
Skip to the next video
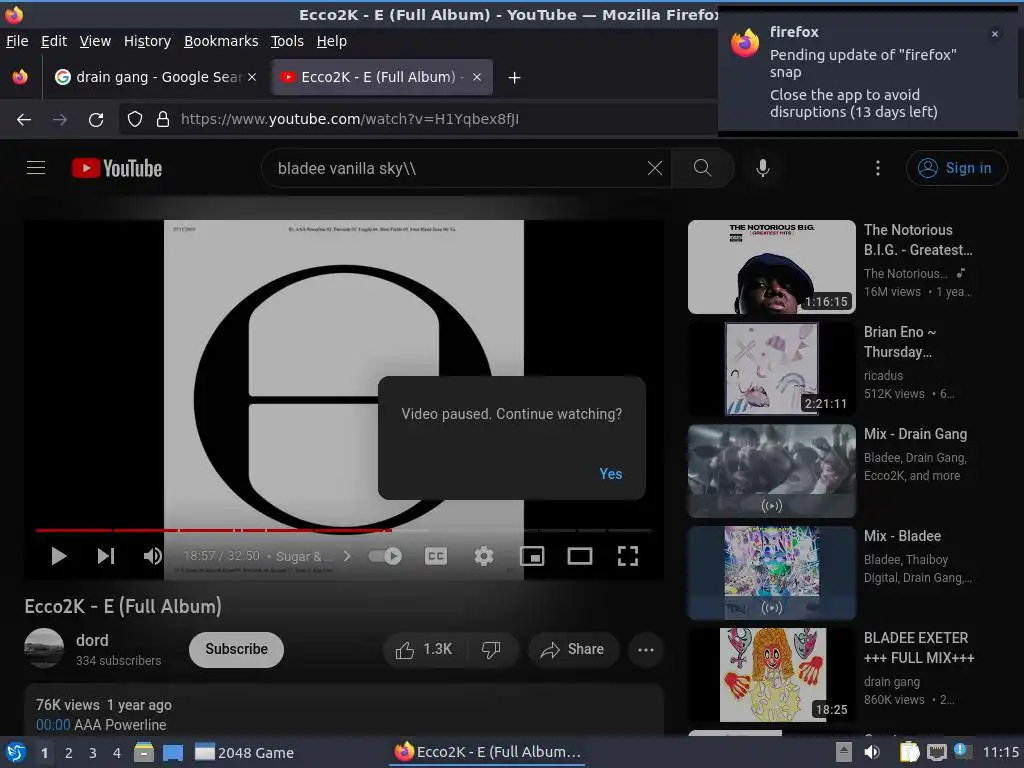pos(106,556)
